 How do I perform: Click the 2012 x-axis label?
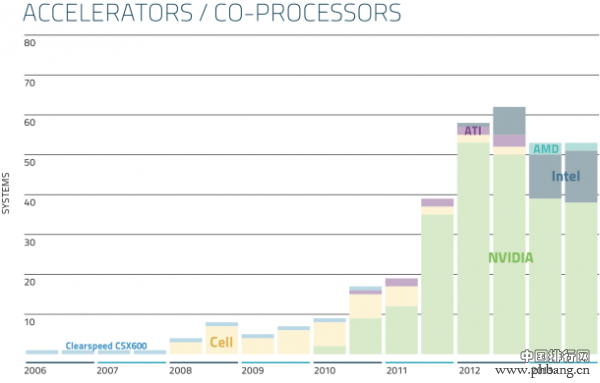pos(470,370)
